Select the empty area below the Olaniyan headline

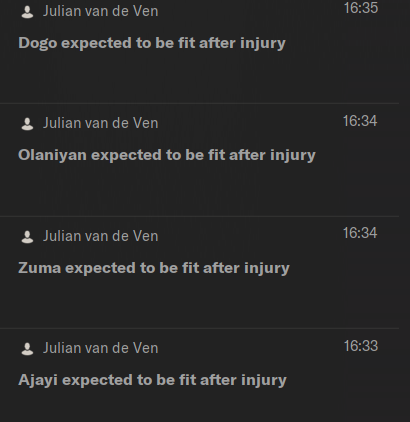199,191
